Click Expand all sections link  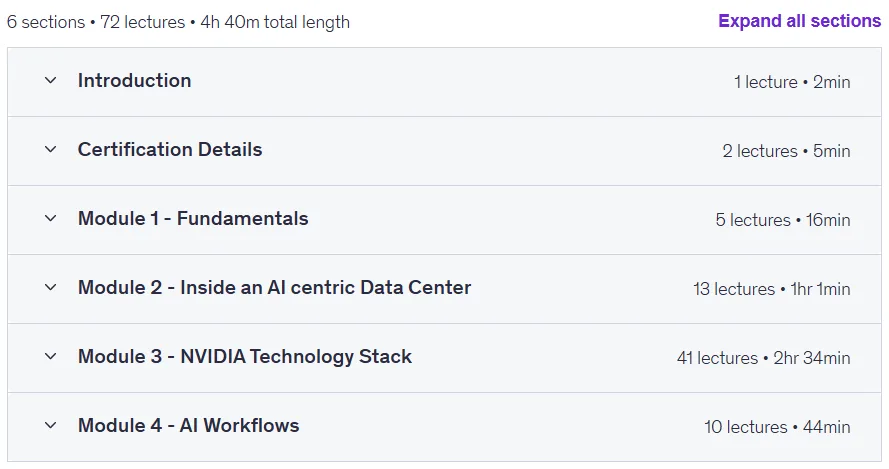(x=799, y=21)
